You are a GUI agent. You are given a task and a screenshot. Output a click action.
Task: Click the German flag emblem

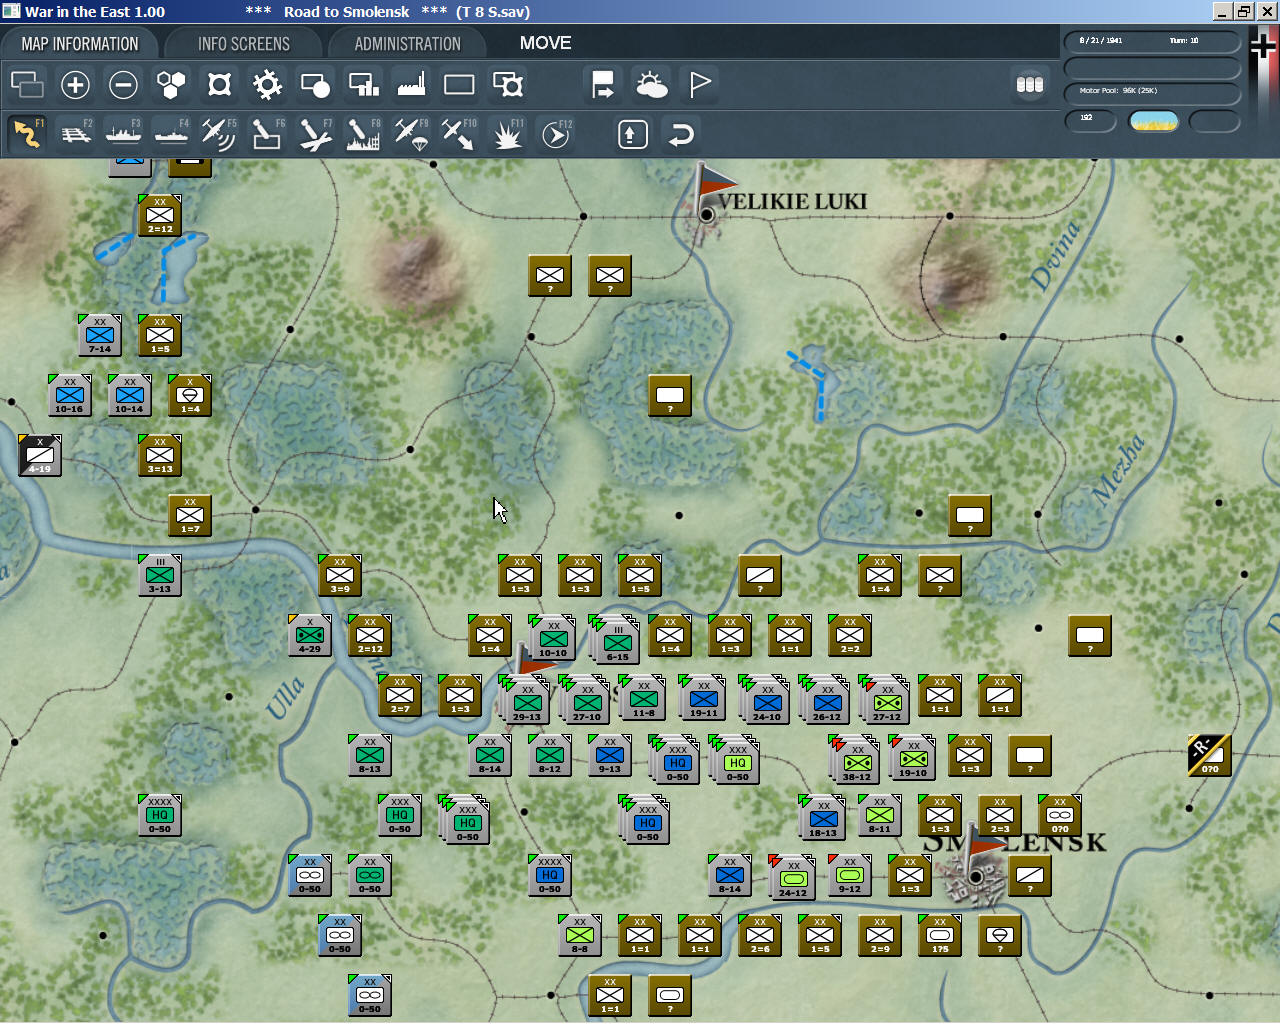click(x=1262, y=46)
